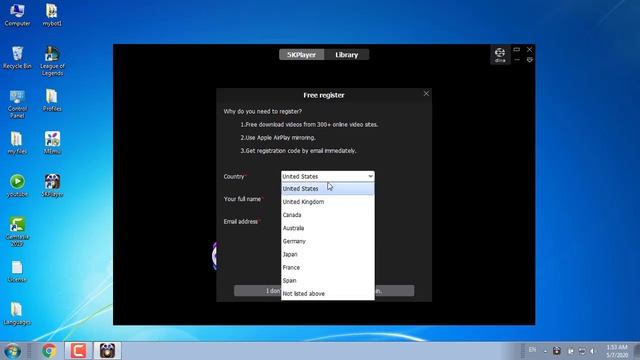Viewport: 640px width, 360px height.
Task: Pick Japan from the dropdown list
Action: tap(327, 254)
